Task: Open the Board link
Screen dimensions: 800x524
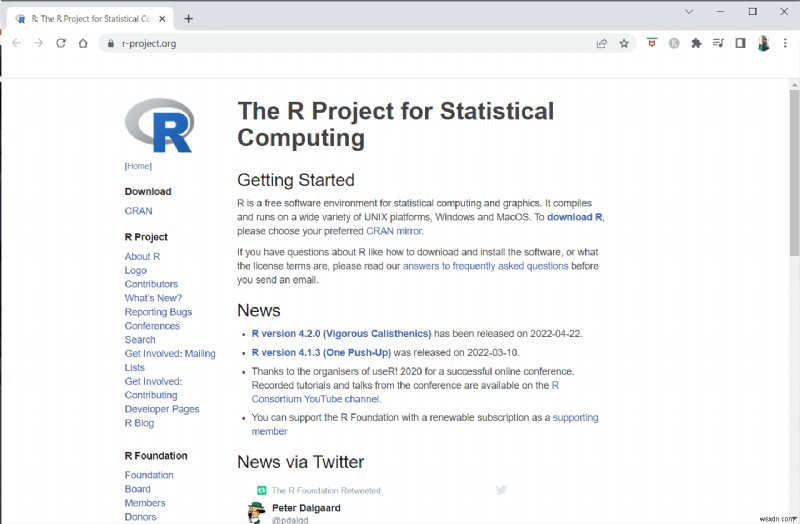Action: click(x=137, y=489)
